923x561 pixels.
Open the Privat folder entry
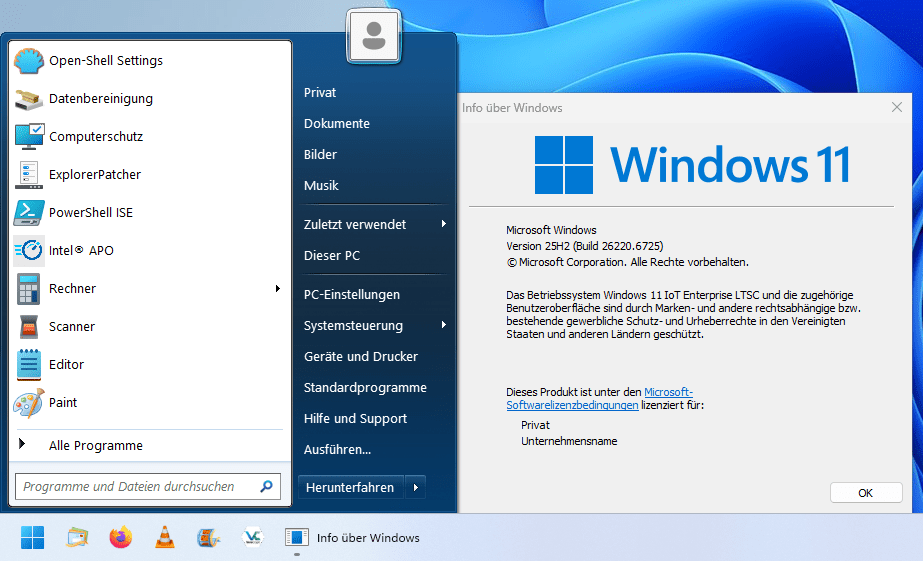click(320, 92)
